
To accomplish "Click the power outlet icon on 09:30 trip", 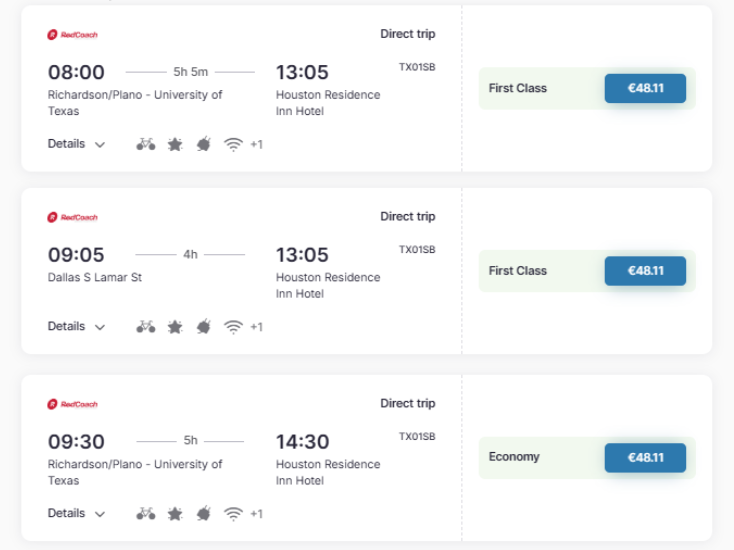I will (204, 513).
